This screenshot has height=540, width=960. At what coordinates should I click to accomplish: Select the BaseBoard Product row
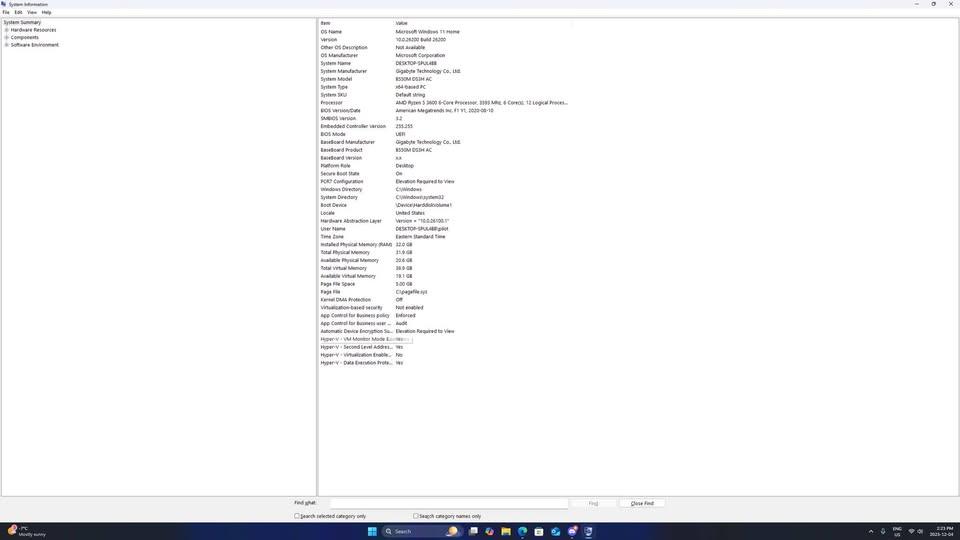tap(445, 150)
